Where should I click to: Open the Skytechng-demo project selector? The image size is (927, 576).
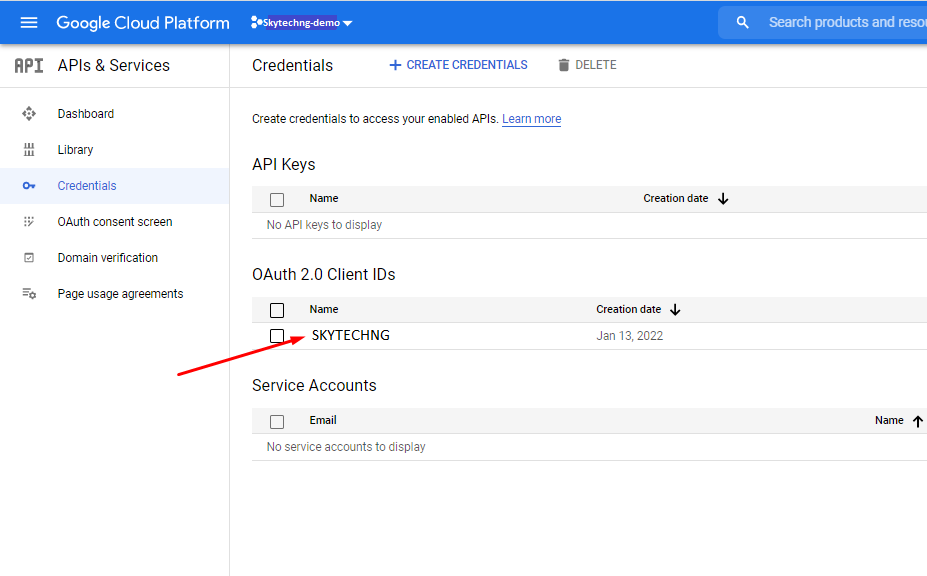coord(302,22)
